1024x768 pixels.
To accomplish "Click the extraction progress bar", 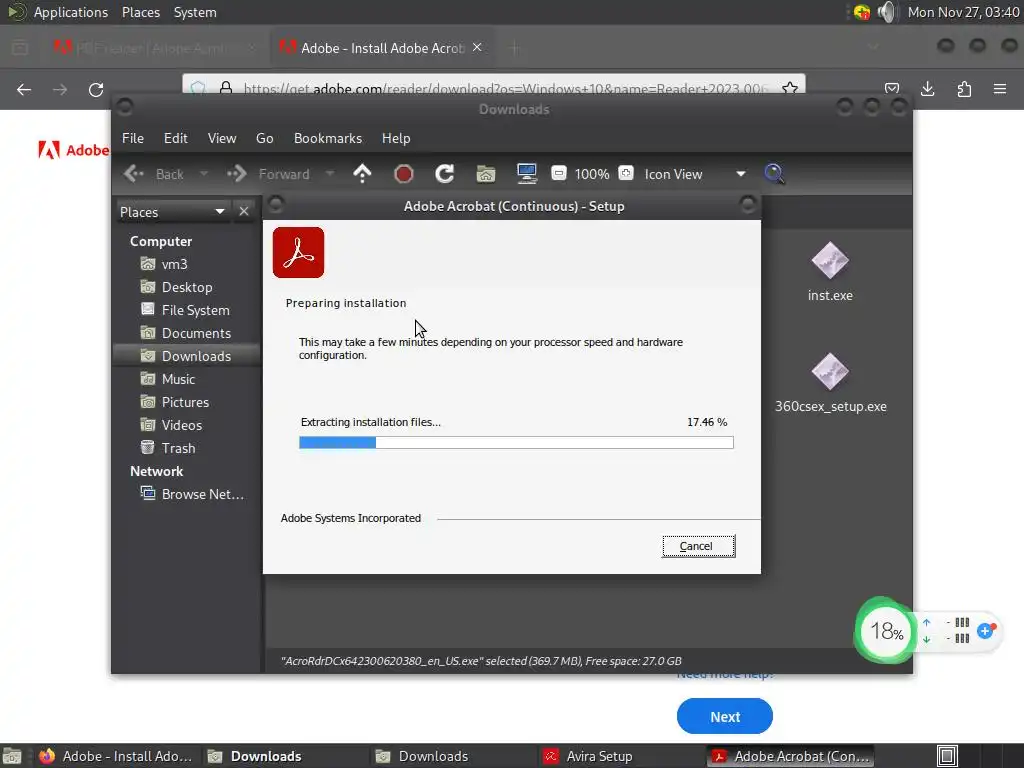I will pyautogui.click(x=516, y=443).
